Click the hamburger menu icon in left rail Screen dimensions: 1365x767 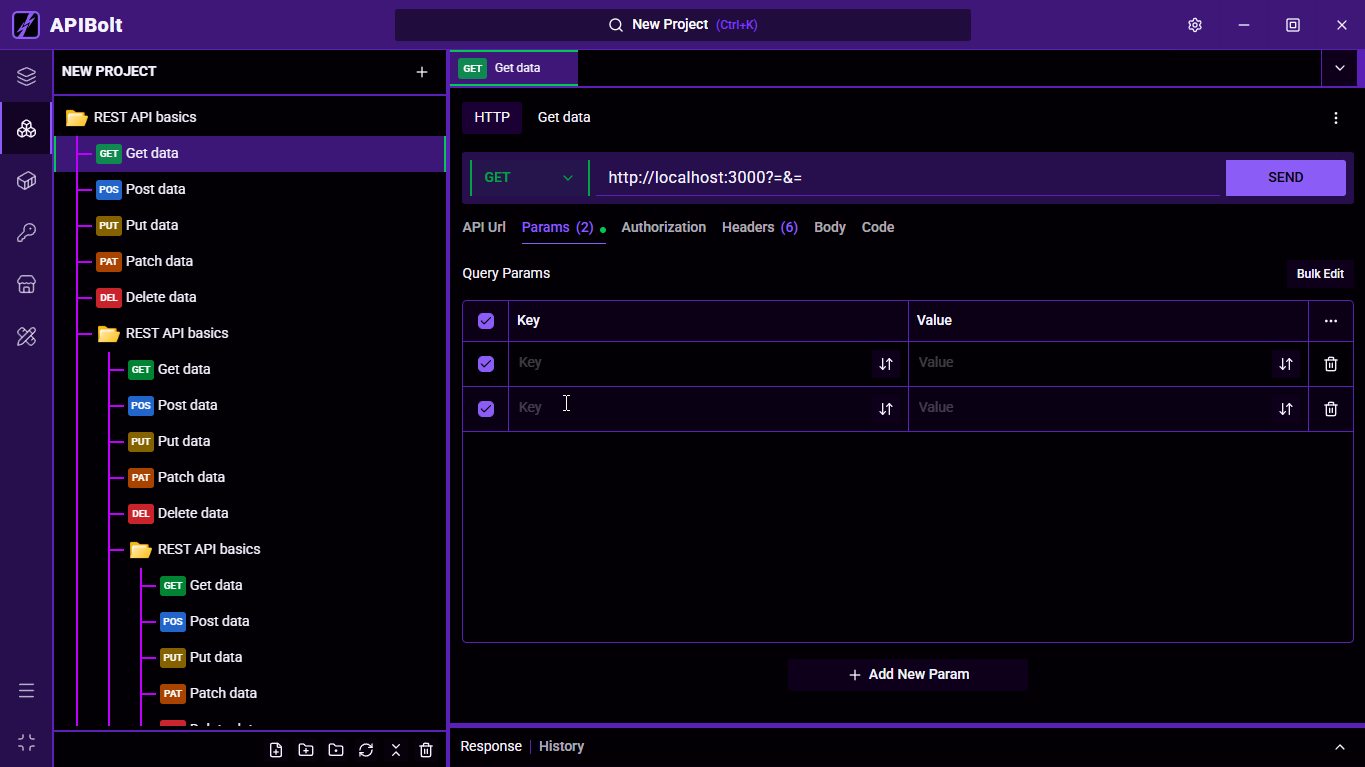tap(27, 691)
